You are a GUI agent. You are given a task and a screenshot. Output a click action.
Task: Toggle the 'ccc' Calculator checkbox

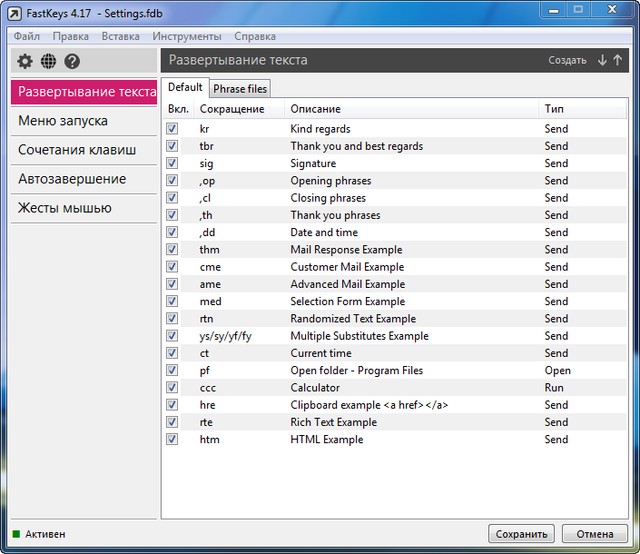pos(172,388)
